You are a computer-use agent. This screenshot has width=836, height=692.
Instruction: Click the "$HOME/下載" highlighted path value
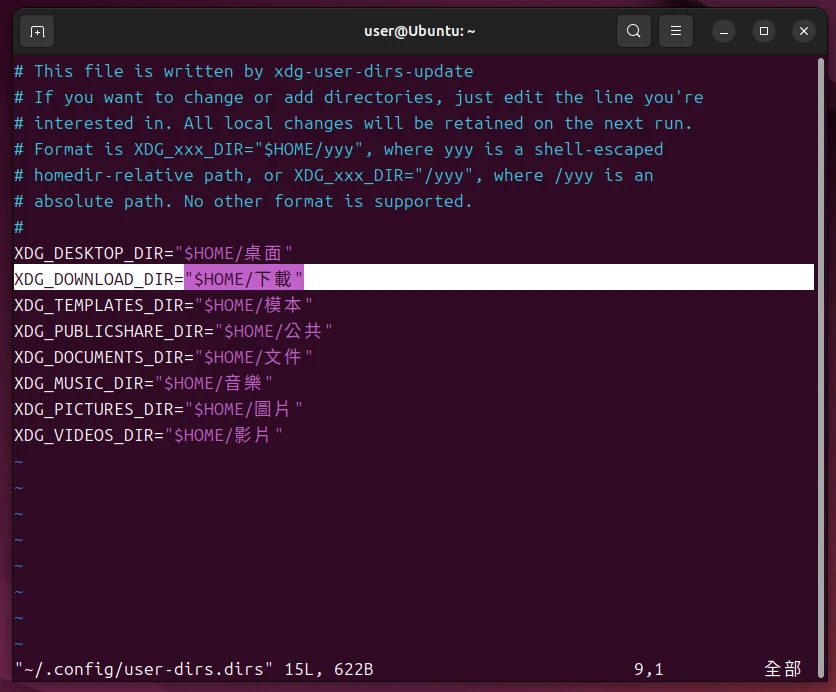(244, 279)
